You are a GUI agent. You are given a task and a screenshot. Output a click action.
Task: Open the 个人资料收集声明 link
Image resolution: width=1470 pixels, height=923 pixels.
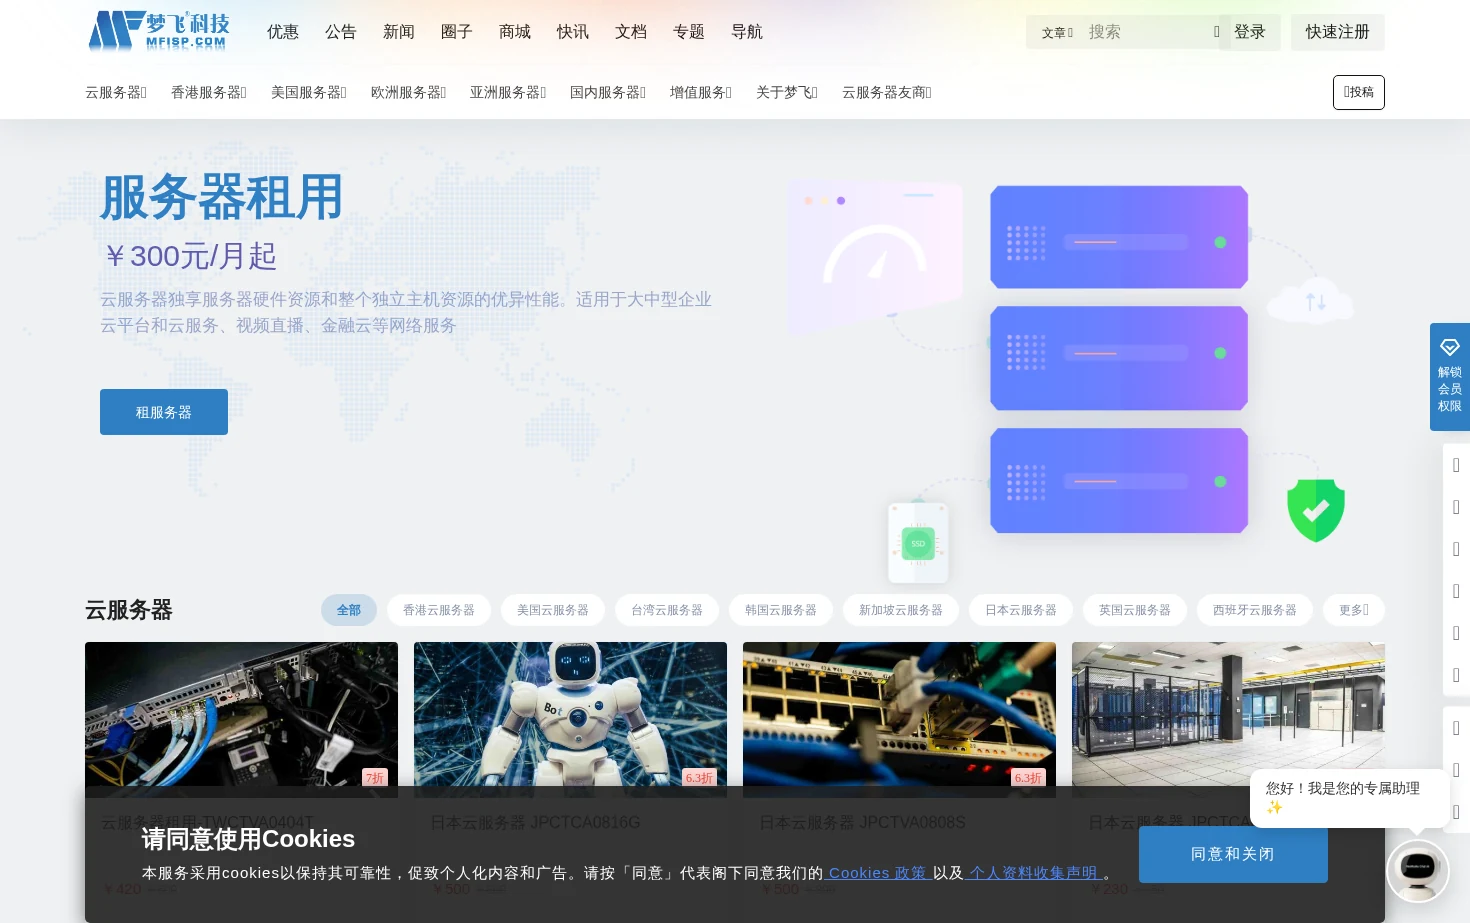pos(1034,873)
